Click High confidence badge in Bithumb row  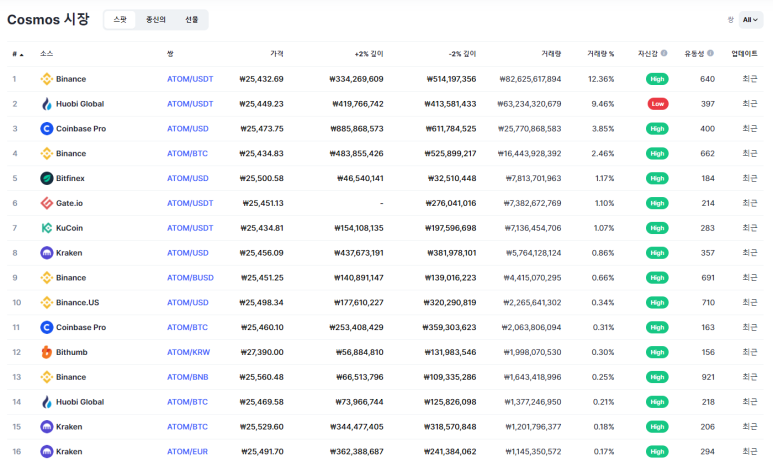(x=657, y=352)
